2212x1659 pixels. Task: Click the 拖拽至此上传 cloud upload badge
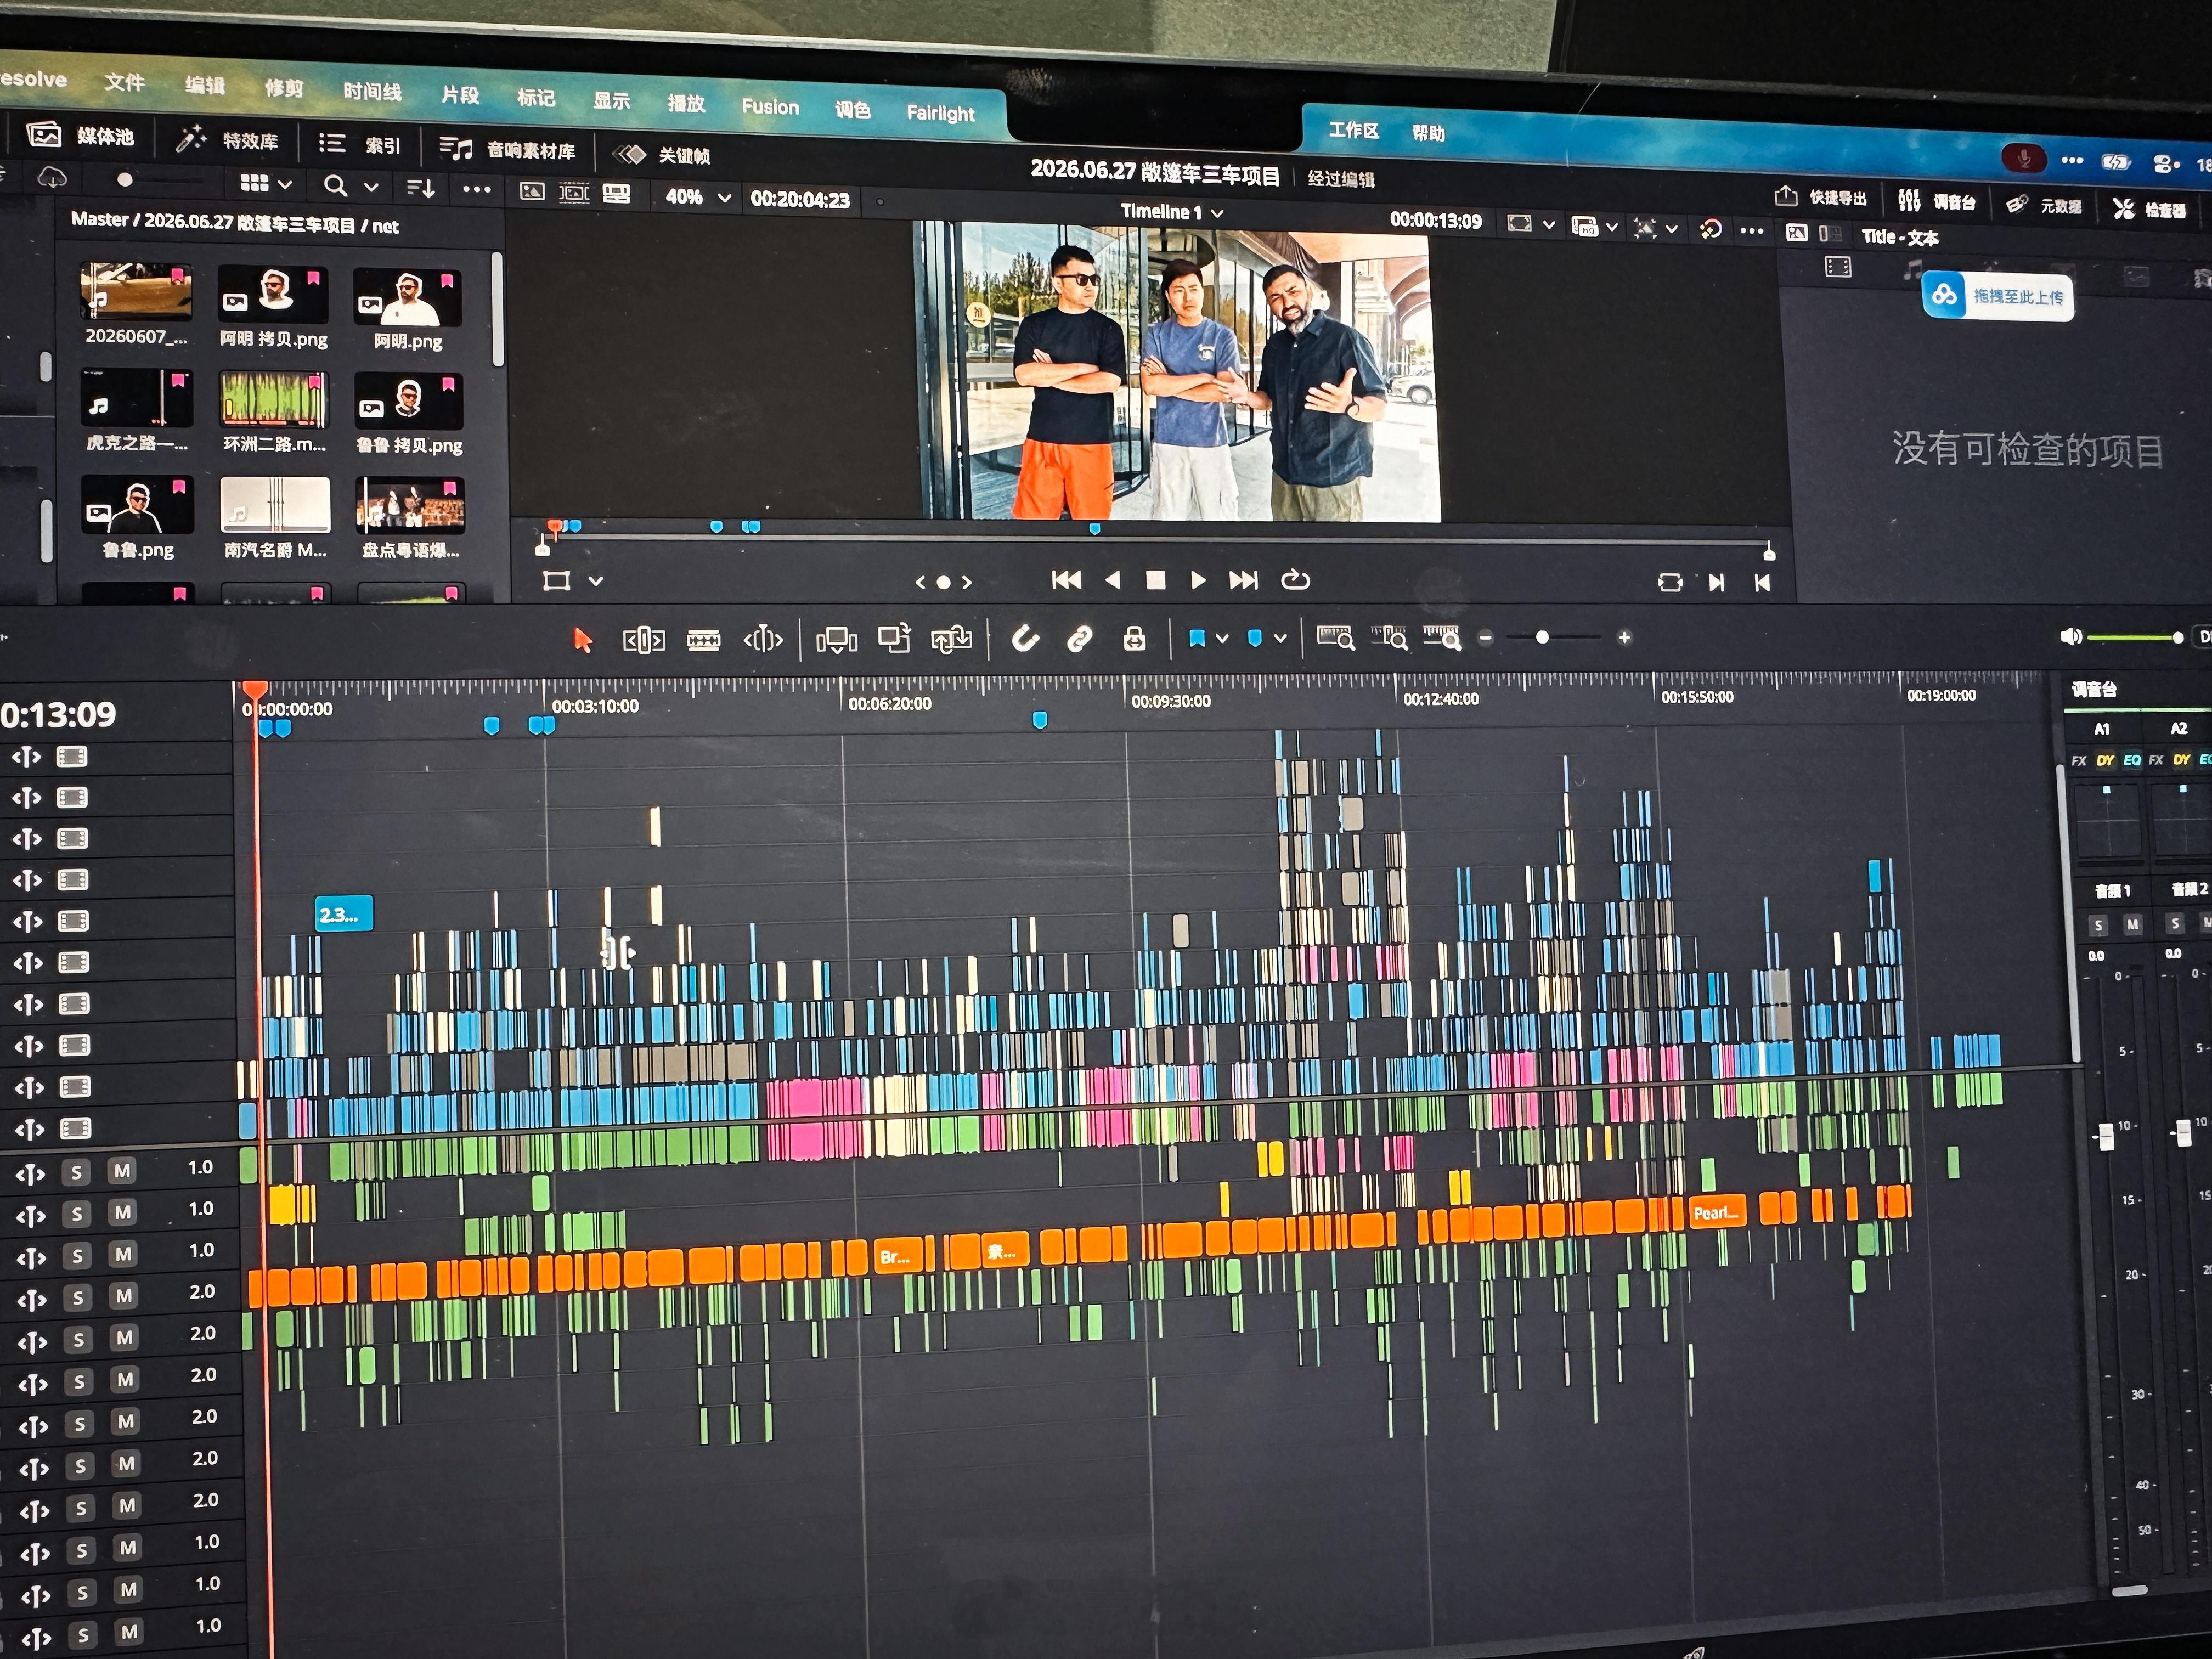(x=1998, y=296)
